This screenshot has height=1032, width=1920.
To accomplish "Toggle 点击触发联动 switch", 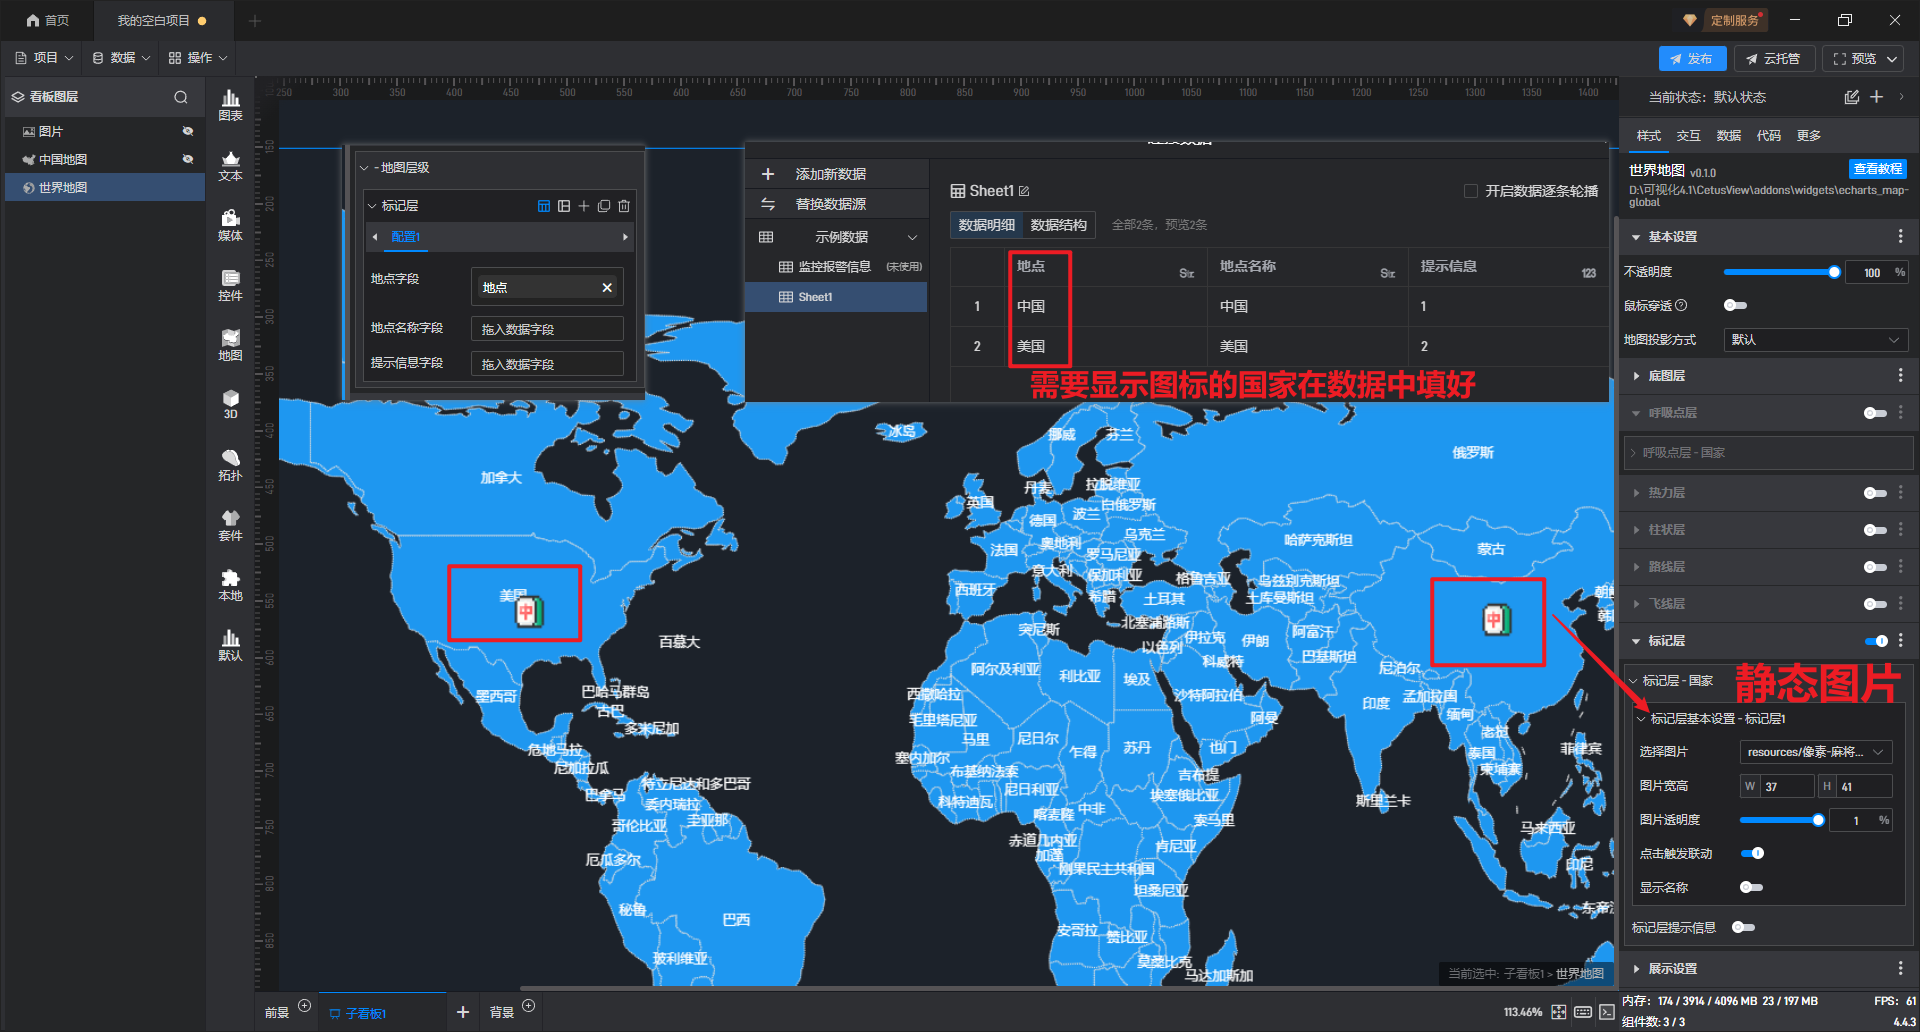I will pos(1752,854).
